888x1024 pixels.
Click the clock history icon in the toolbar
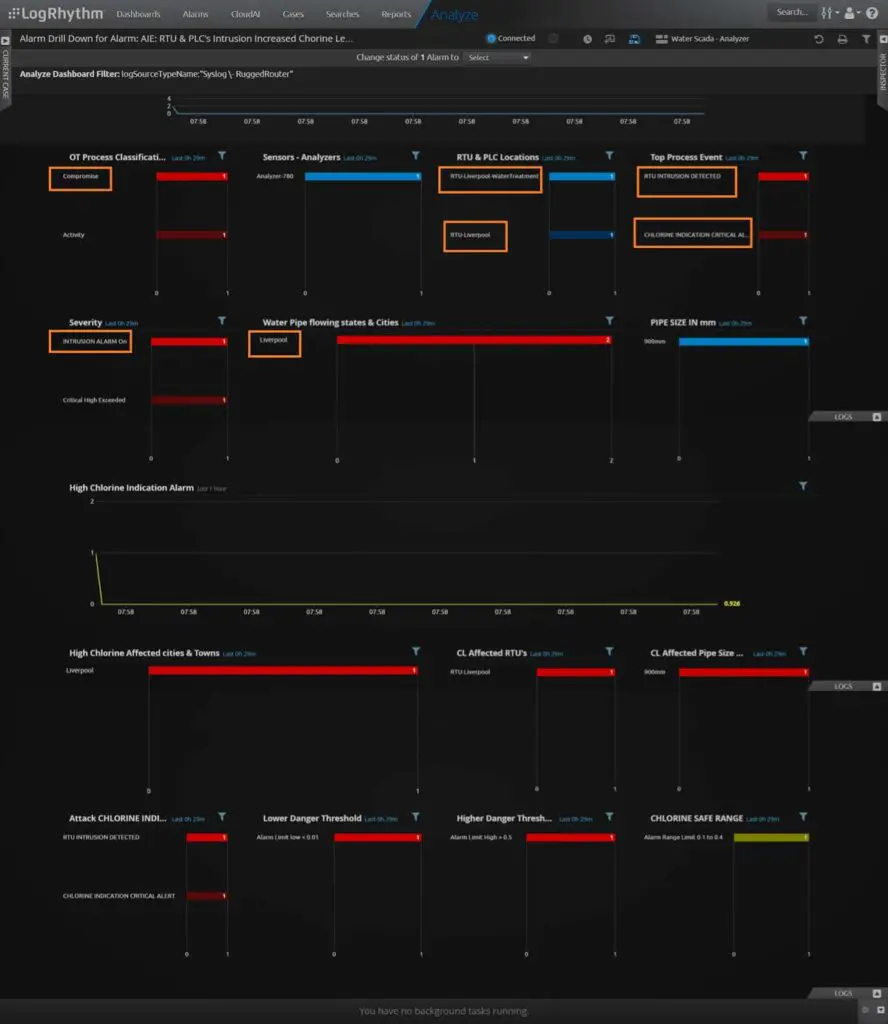click(588, 38)
